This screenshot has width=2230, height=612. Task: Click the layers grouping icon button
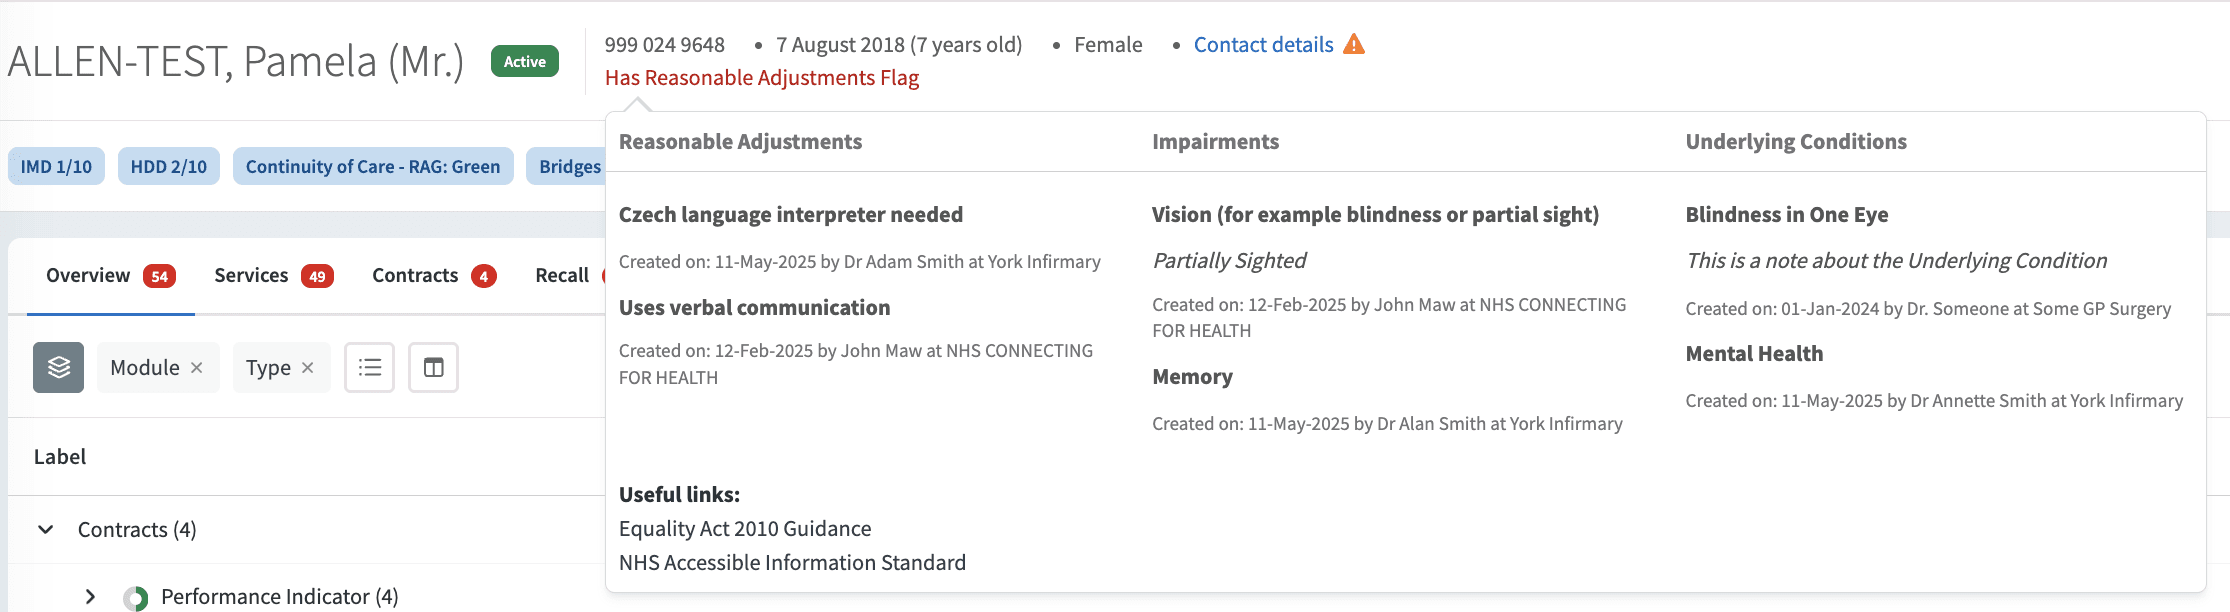point(58,367)
